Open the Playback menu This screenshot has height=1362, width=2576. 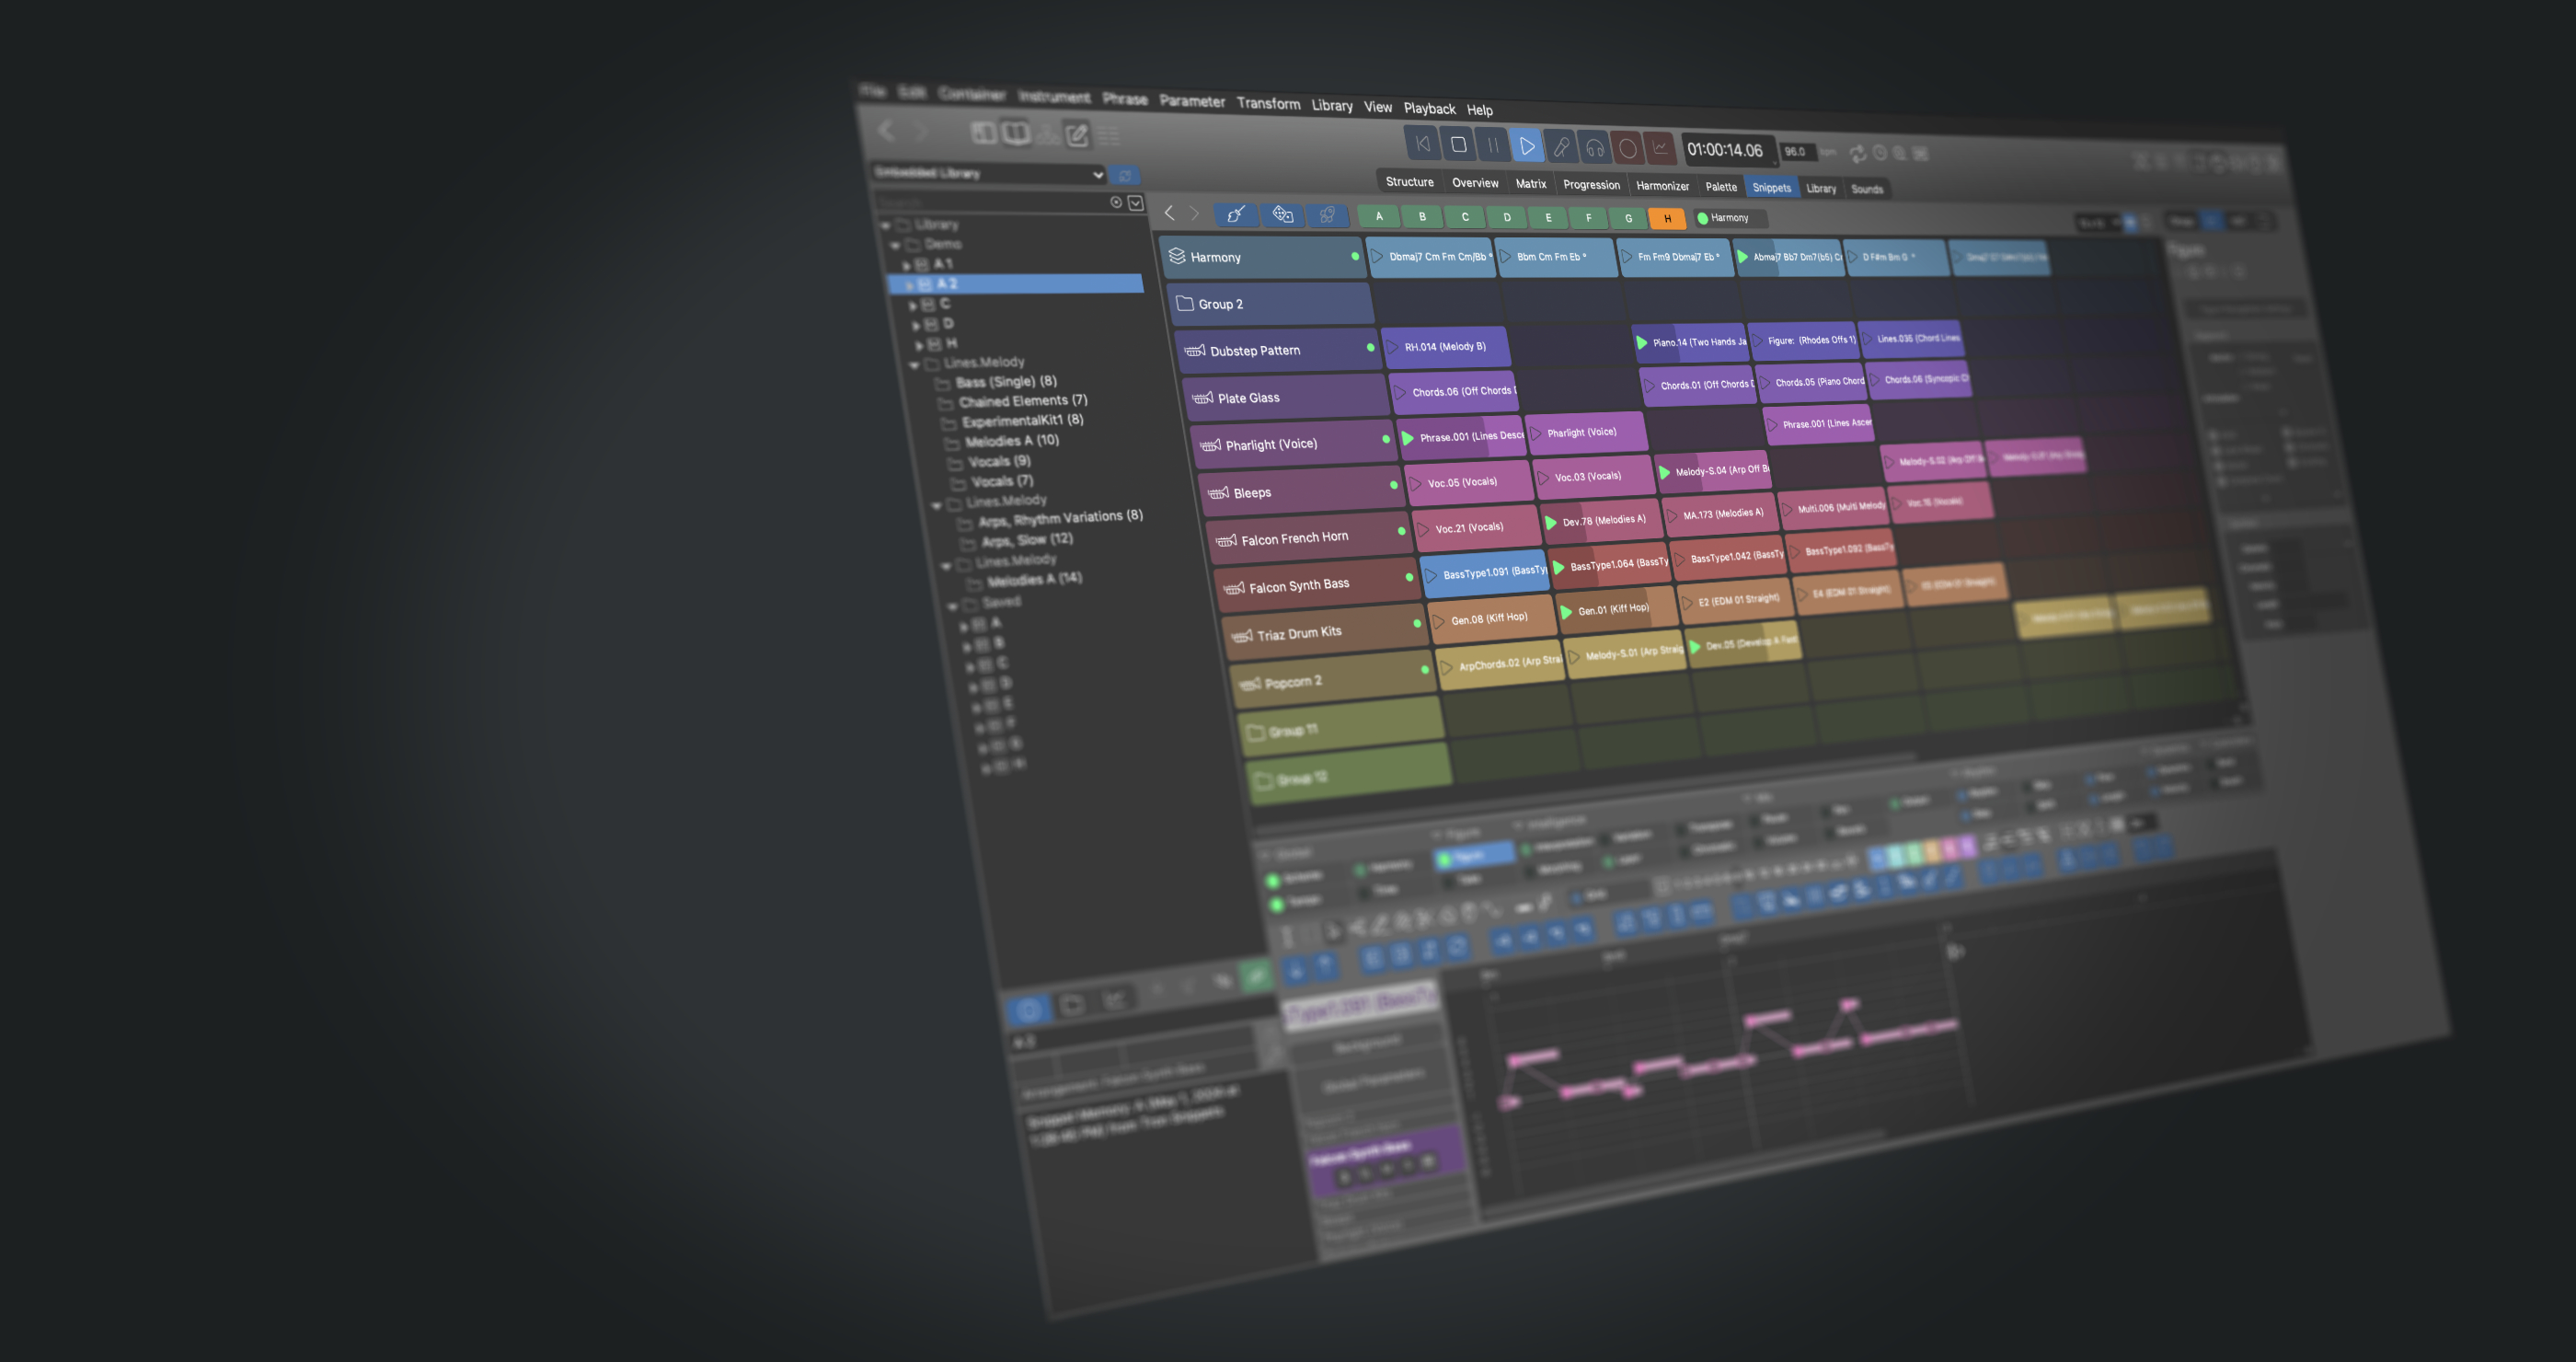pos(1429,108)
